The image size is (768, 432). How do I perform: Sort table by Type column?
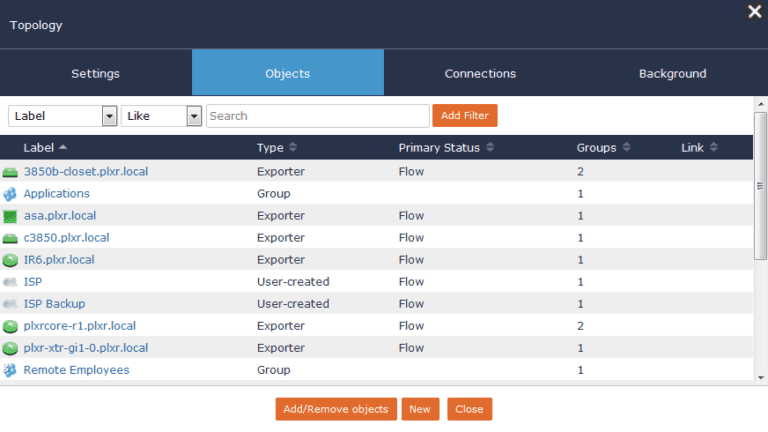276,148
